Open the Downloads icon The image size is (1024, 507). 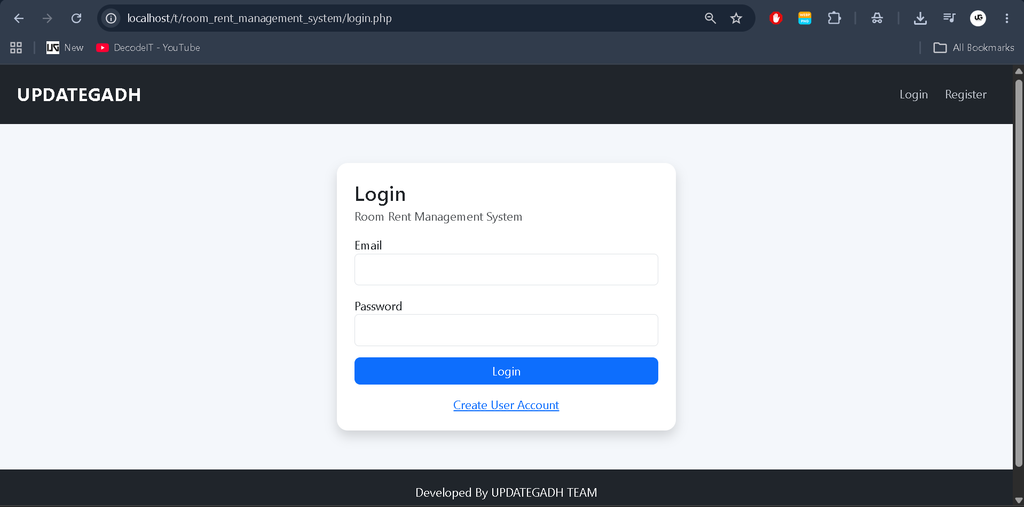(x=920, y=18)
